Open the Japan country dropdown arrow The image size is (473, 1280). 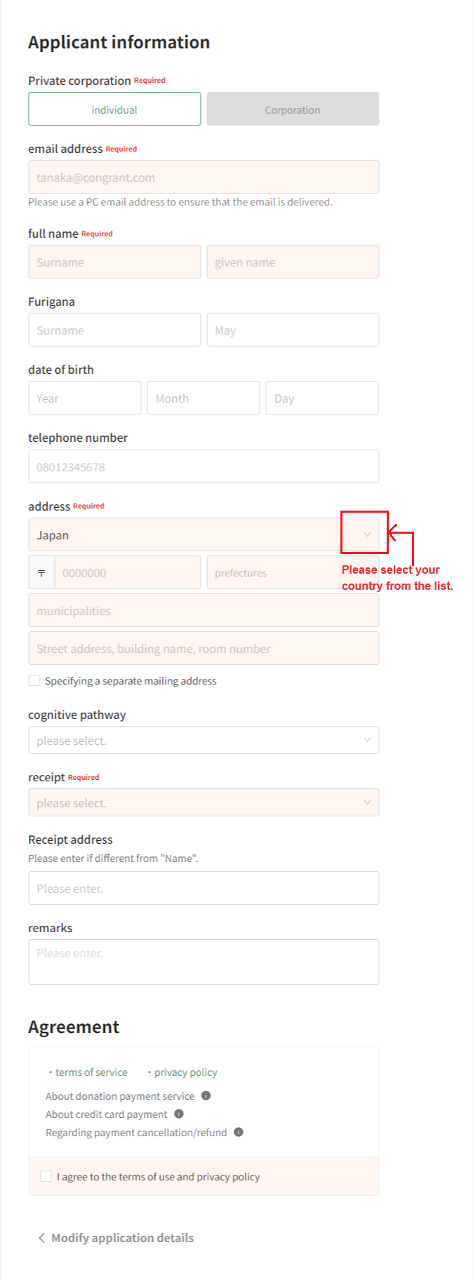point(367,535)
